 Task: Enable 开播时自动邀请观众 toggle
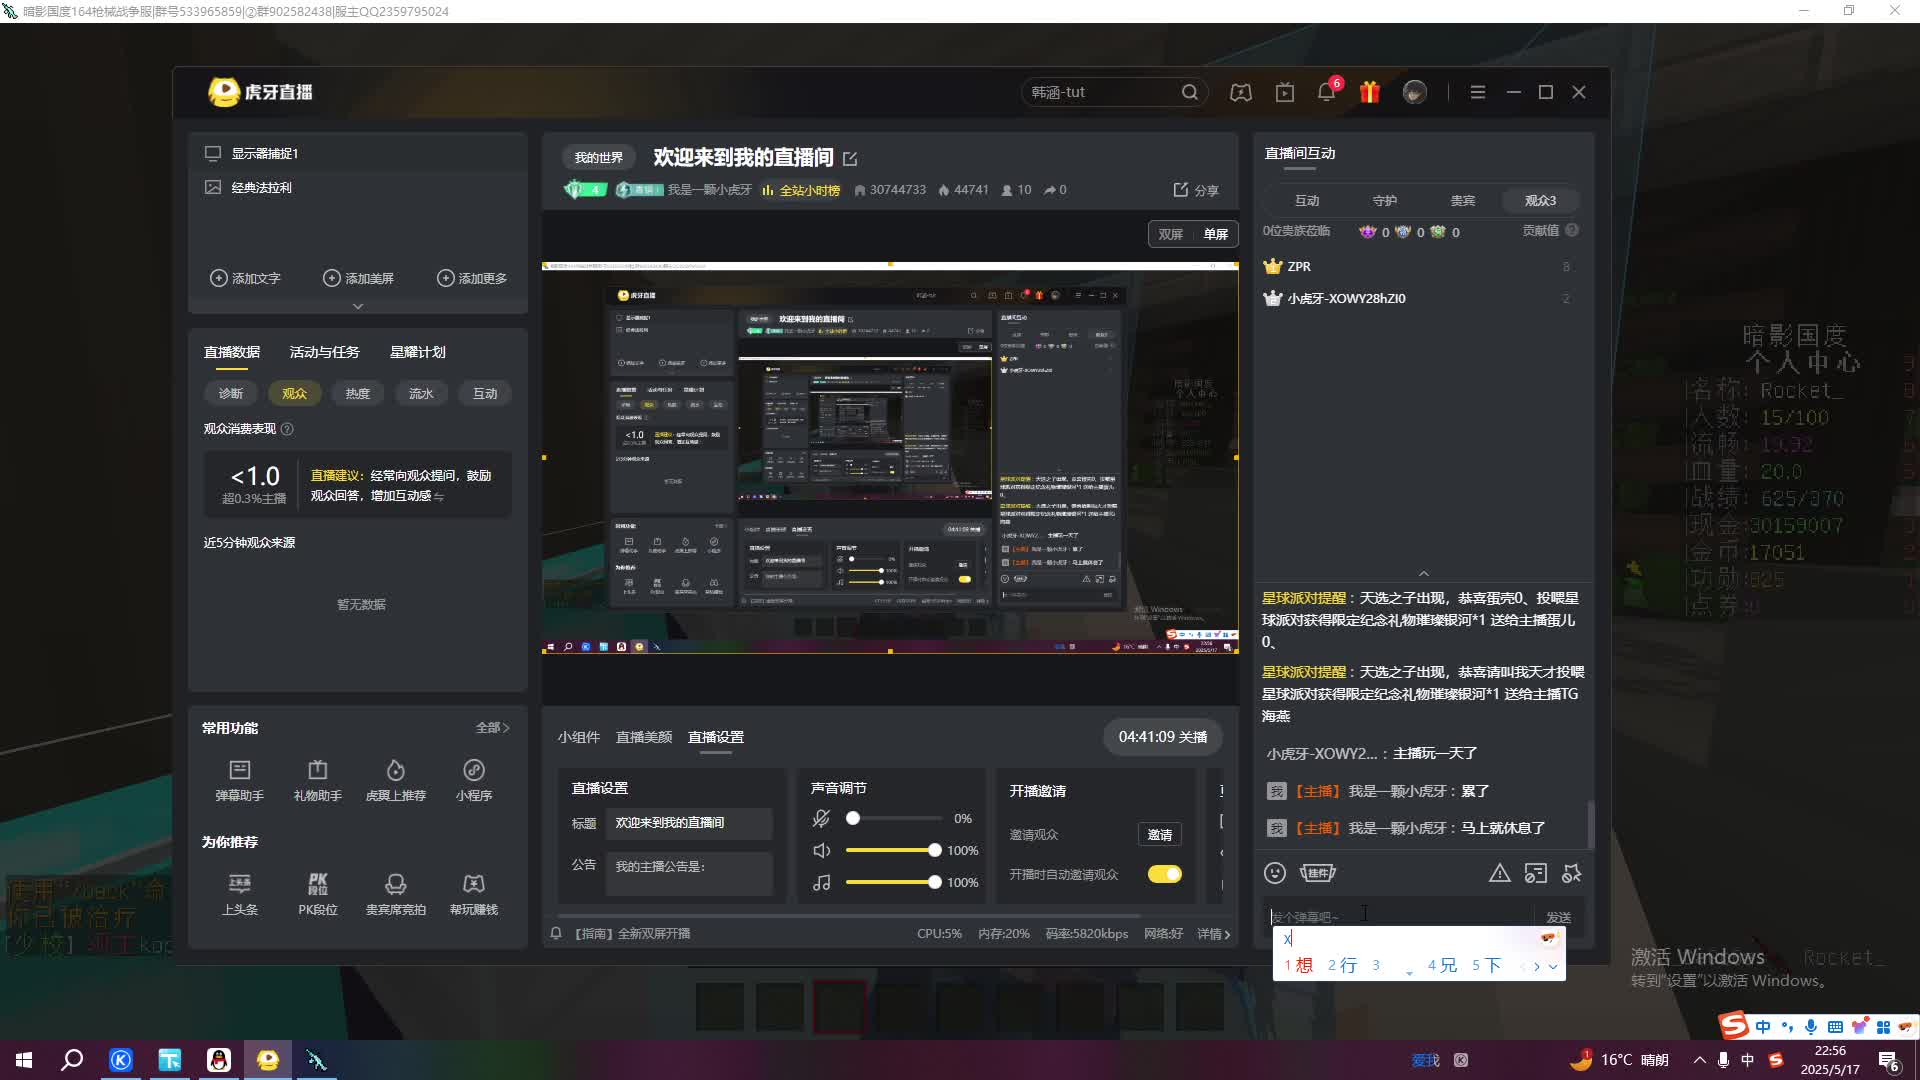1163,873
